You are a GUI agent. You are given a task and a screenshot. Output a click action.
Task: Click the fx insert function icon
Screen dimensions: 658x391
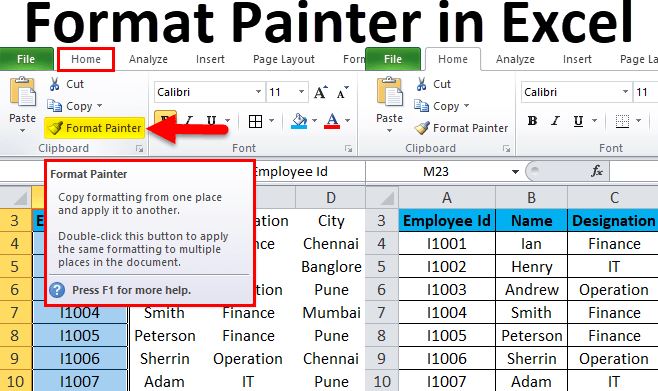click(x=596, y=171)
